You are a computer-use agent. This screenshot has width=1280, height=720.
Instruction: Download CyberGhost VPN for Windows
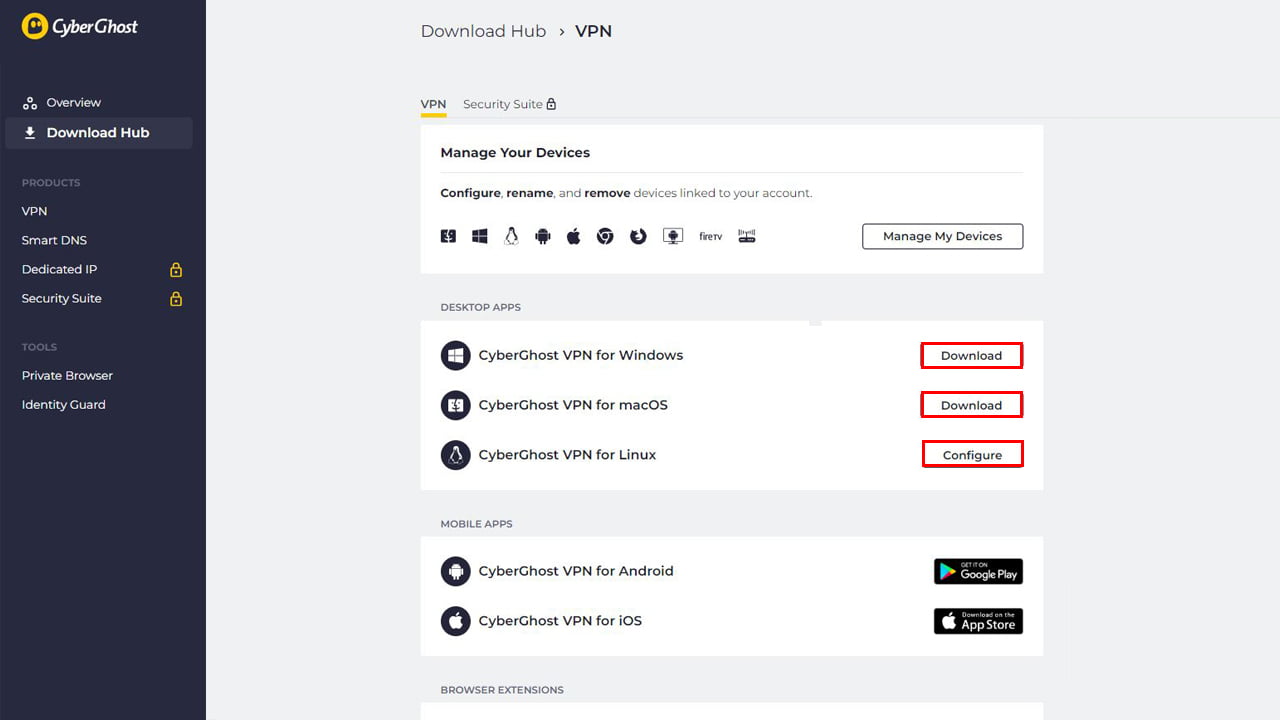971,355
